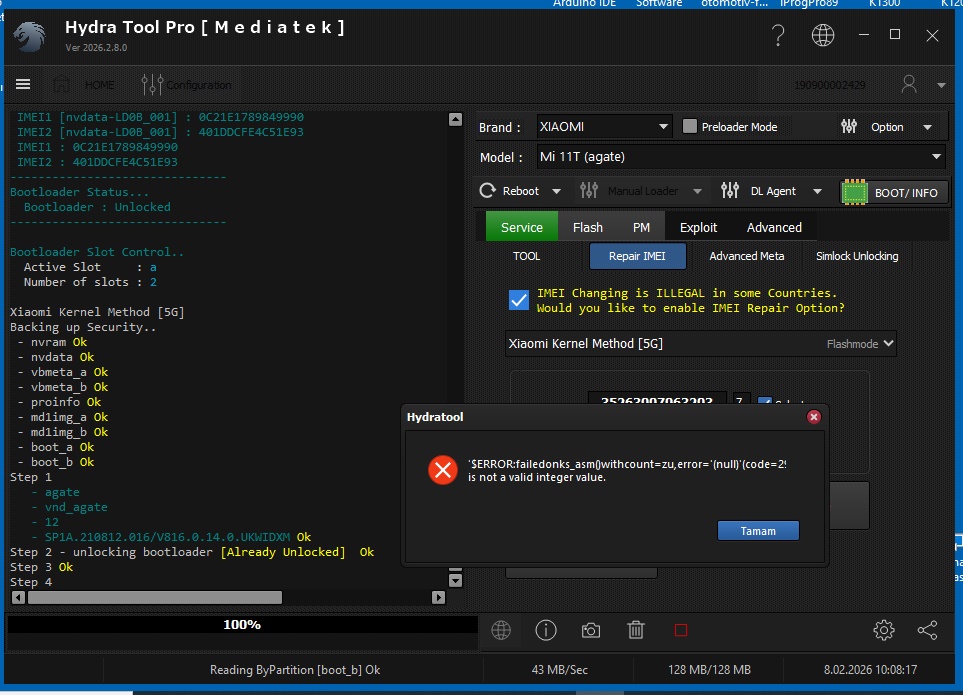
Task: Take a screenshot with camera icon
Action: (x=591, y=630)
